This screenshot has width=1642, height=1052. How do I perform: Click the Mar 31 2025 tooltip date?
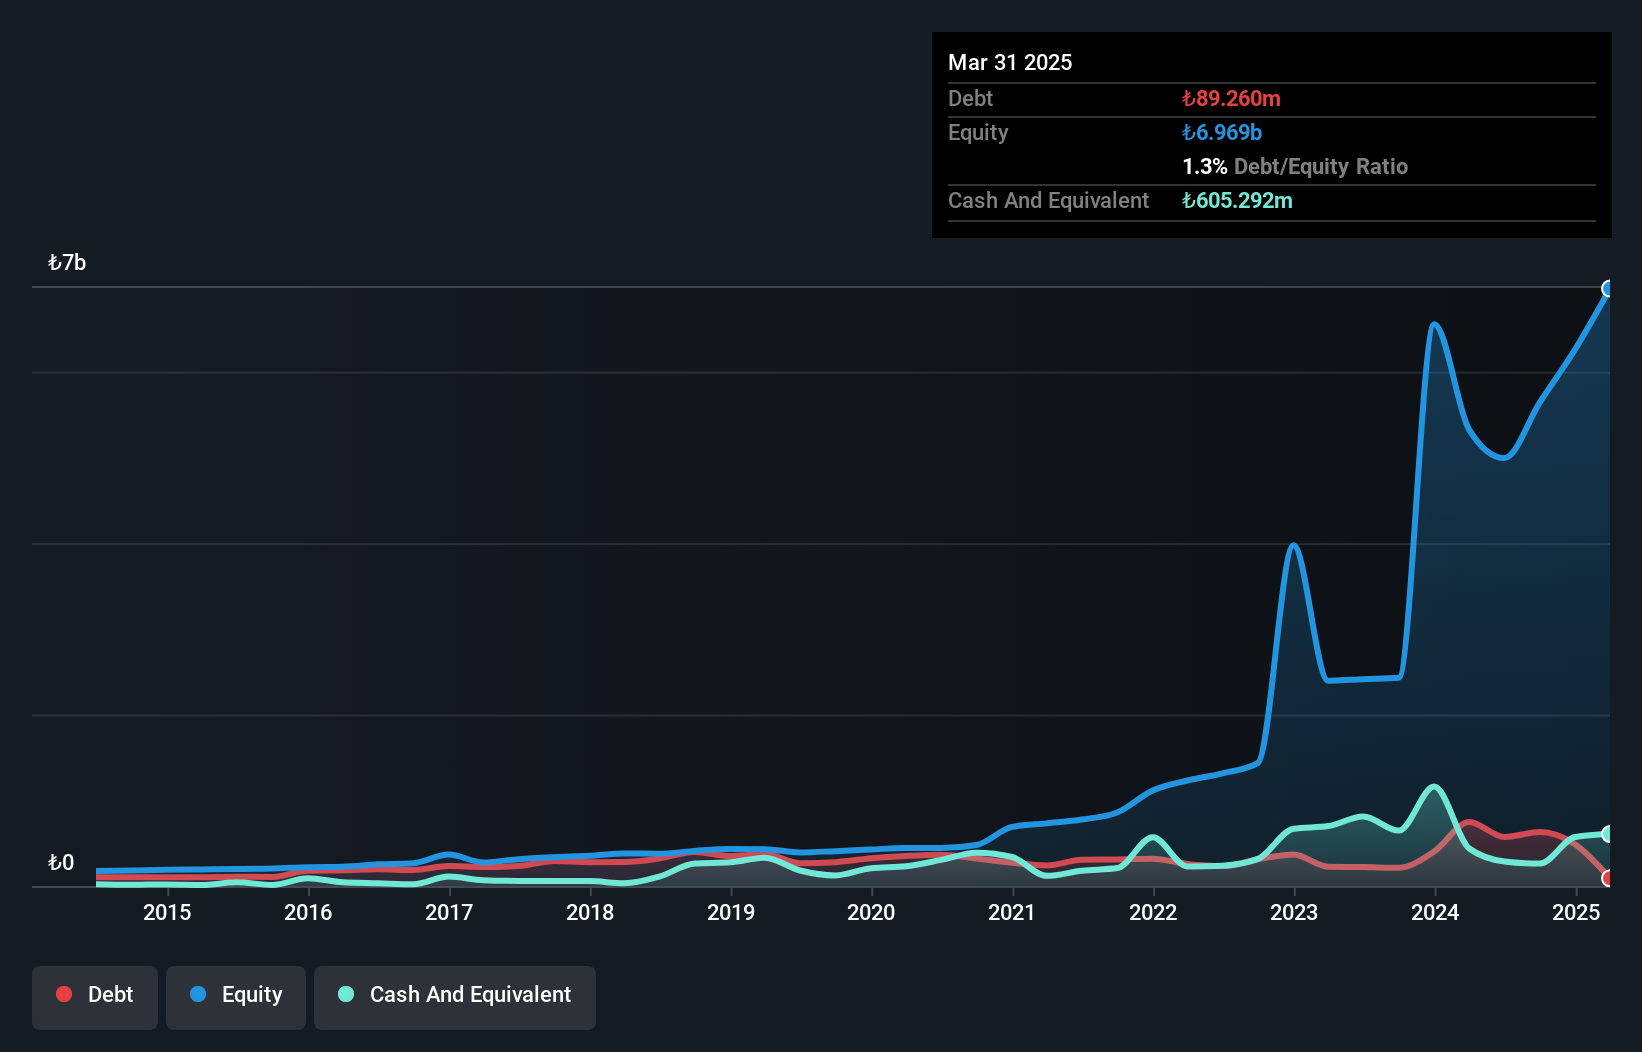(x=1010, y=62)
